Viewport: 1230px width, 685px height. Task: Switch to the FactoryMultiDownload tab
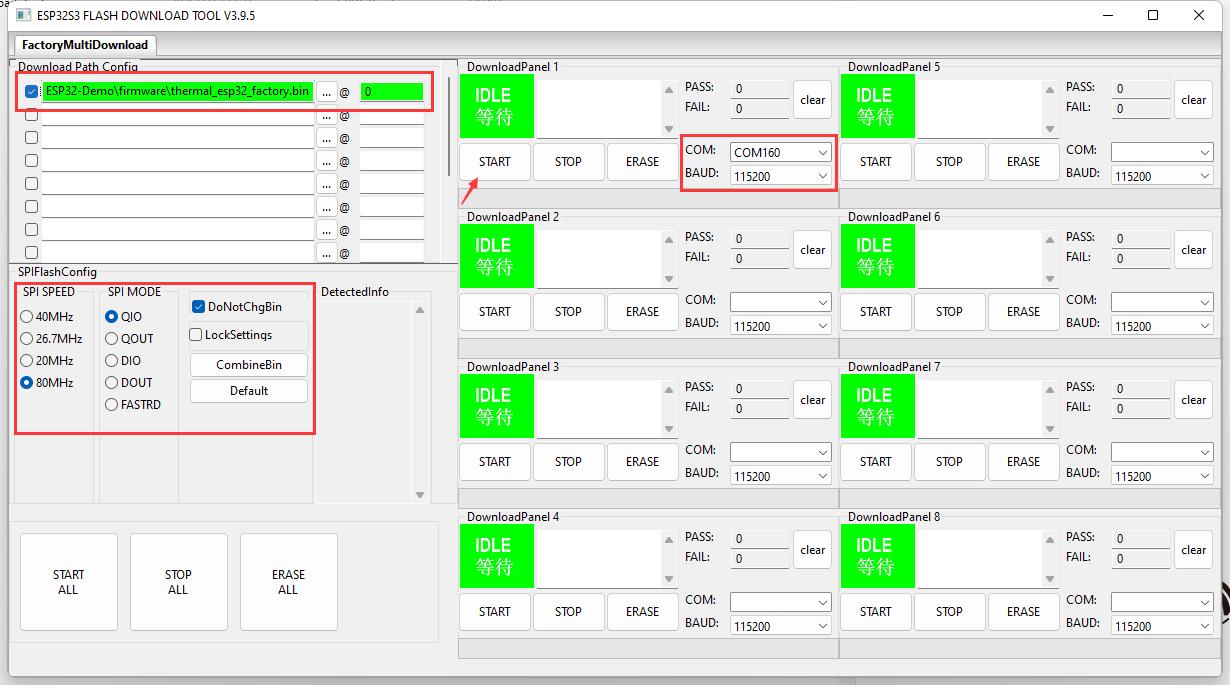(85, 45)
